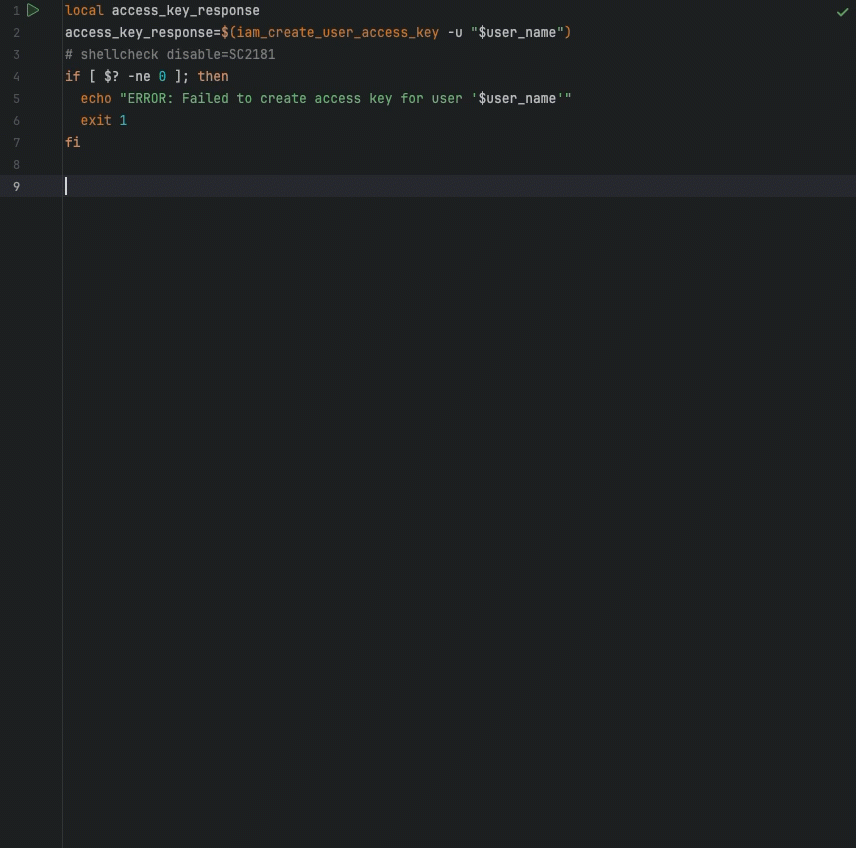The width and height of the screenshot is (856, 848).
Task: Click the echo command on line 5
Action: 97,98
